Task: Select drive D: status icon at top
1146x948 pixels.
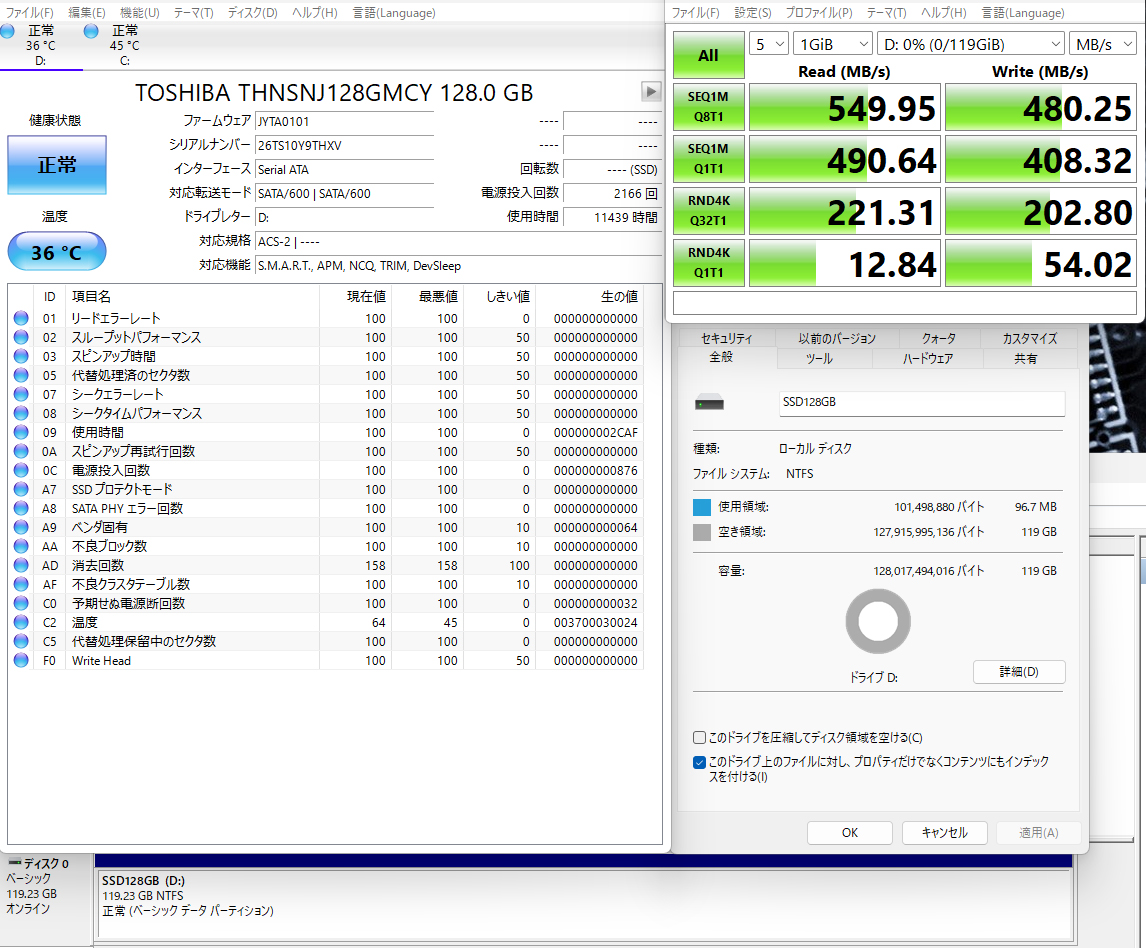Action: point(10,32)
